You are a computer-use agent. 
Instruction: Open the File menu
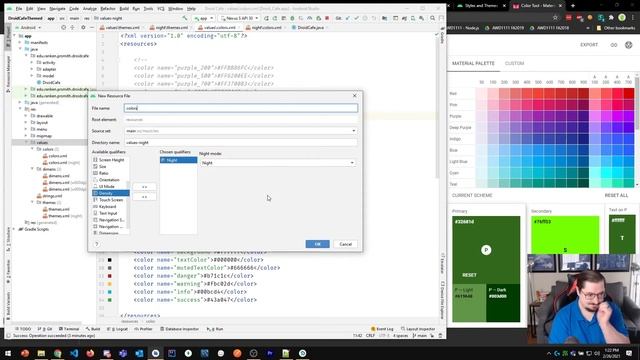[19, 9]
